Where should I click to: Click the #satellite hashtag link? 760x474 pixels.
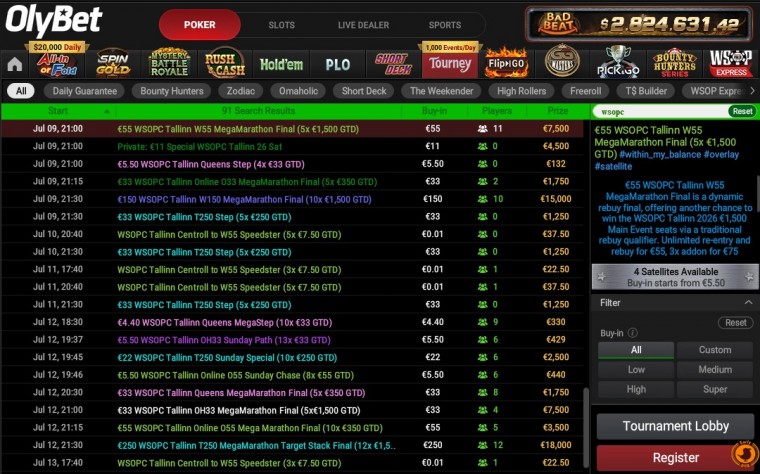pyautogui.click(x=613, y=166)
